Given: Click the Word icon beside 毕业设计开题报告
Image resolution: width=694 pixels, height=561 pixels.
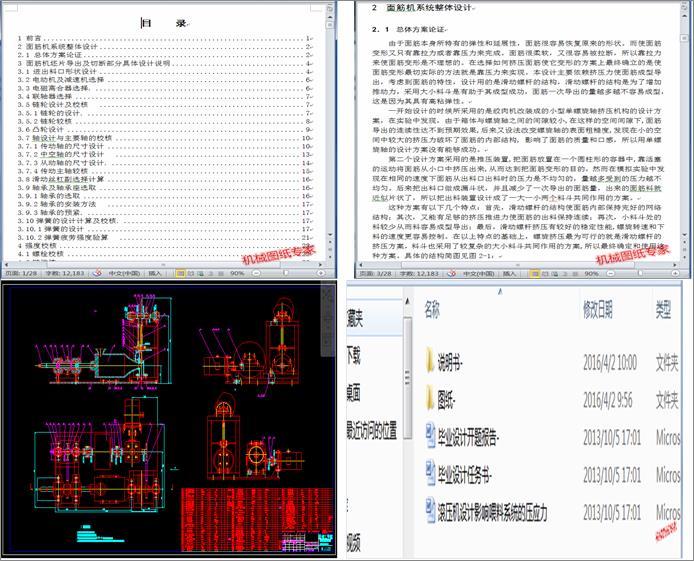Looking at the screenshot, I should tap(430, 436).
